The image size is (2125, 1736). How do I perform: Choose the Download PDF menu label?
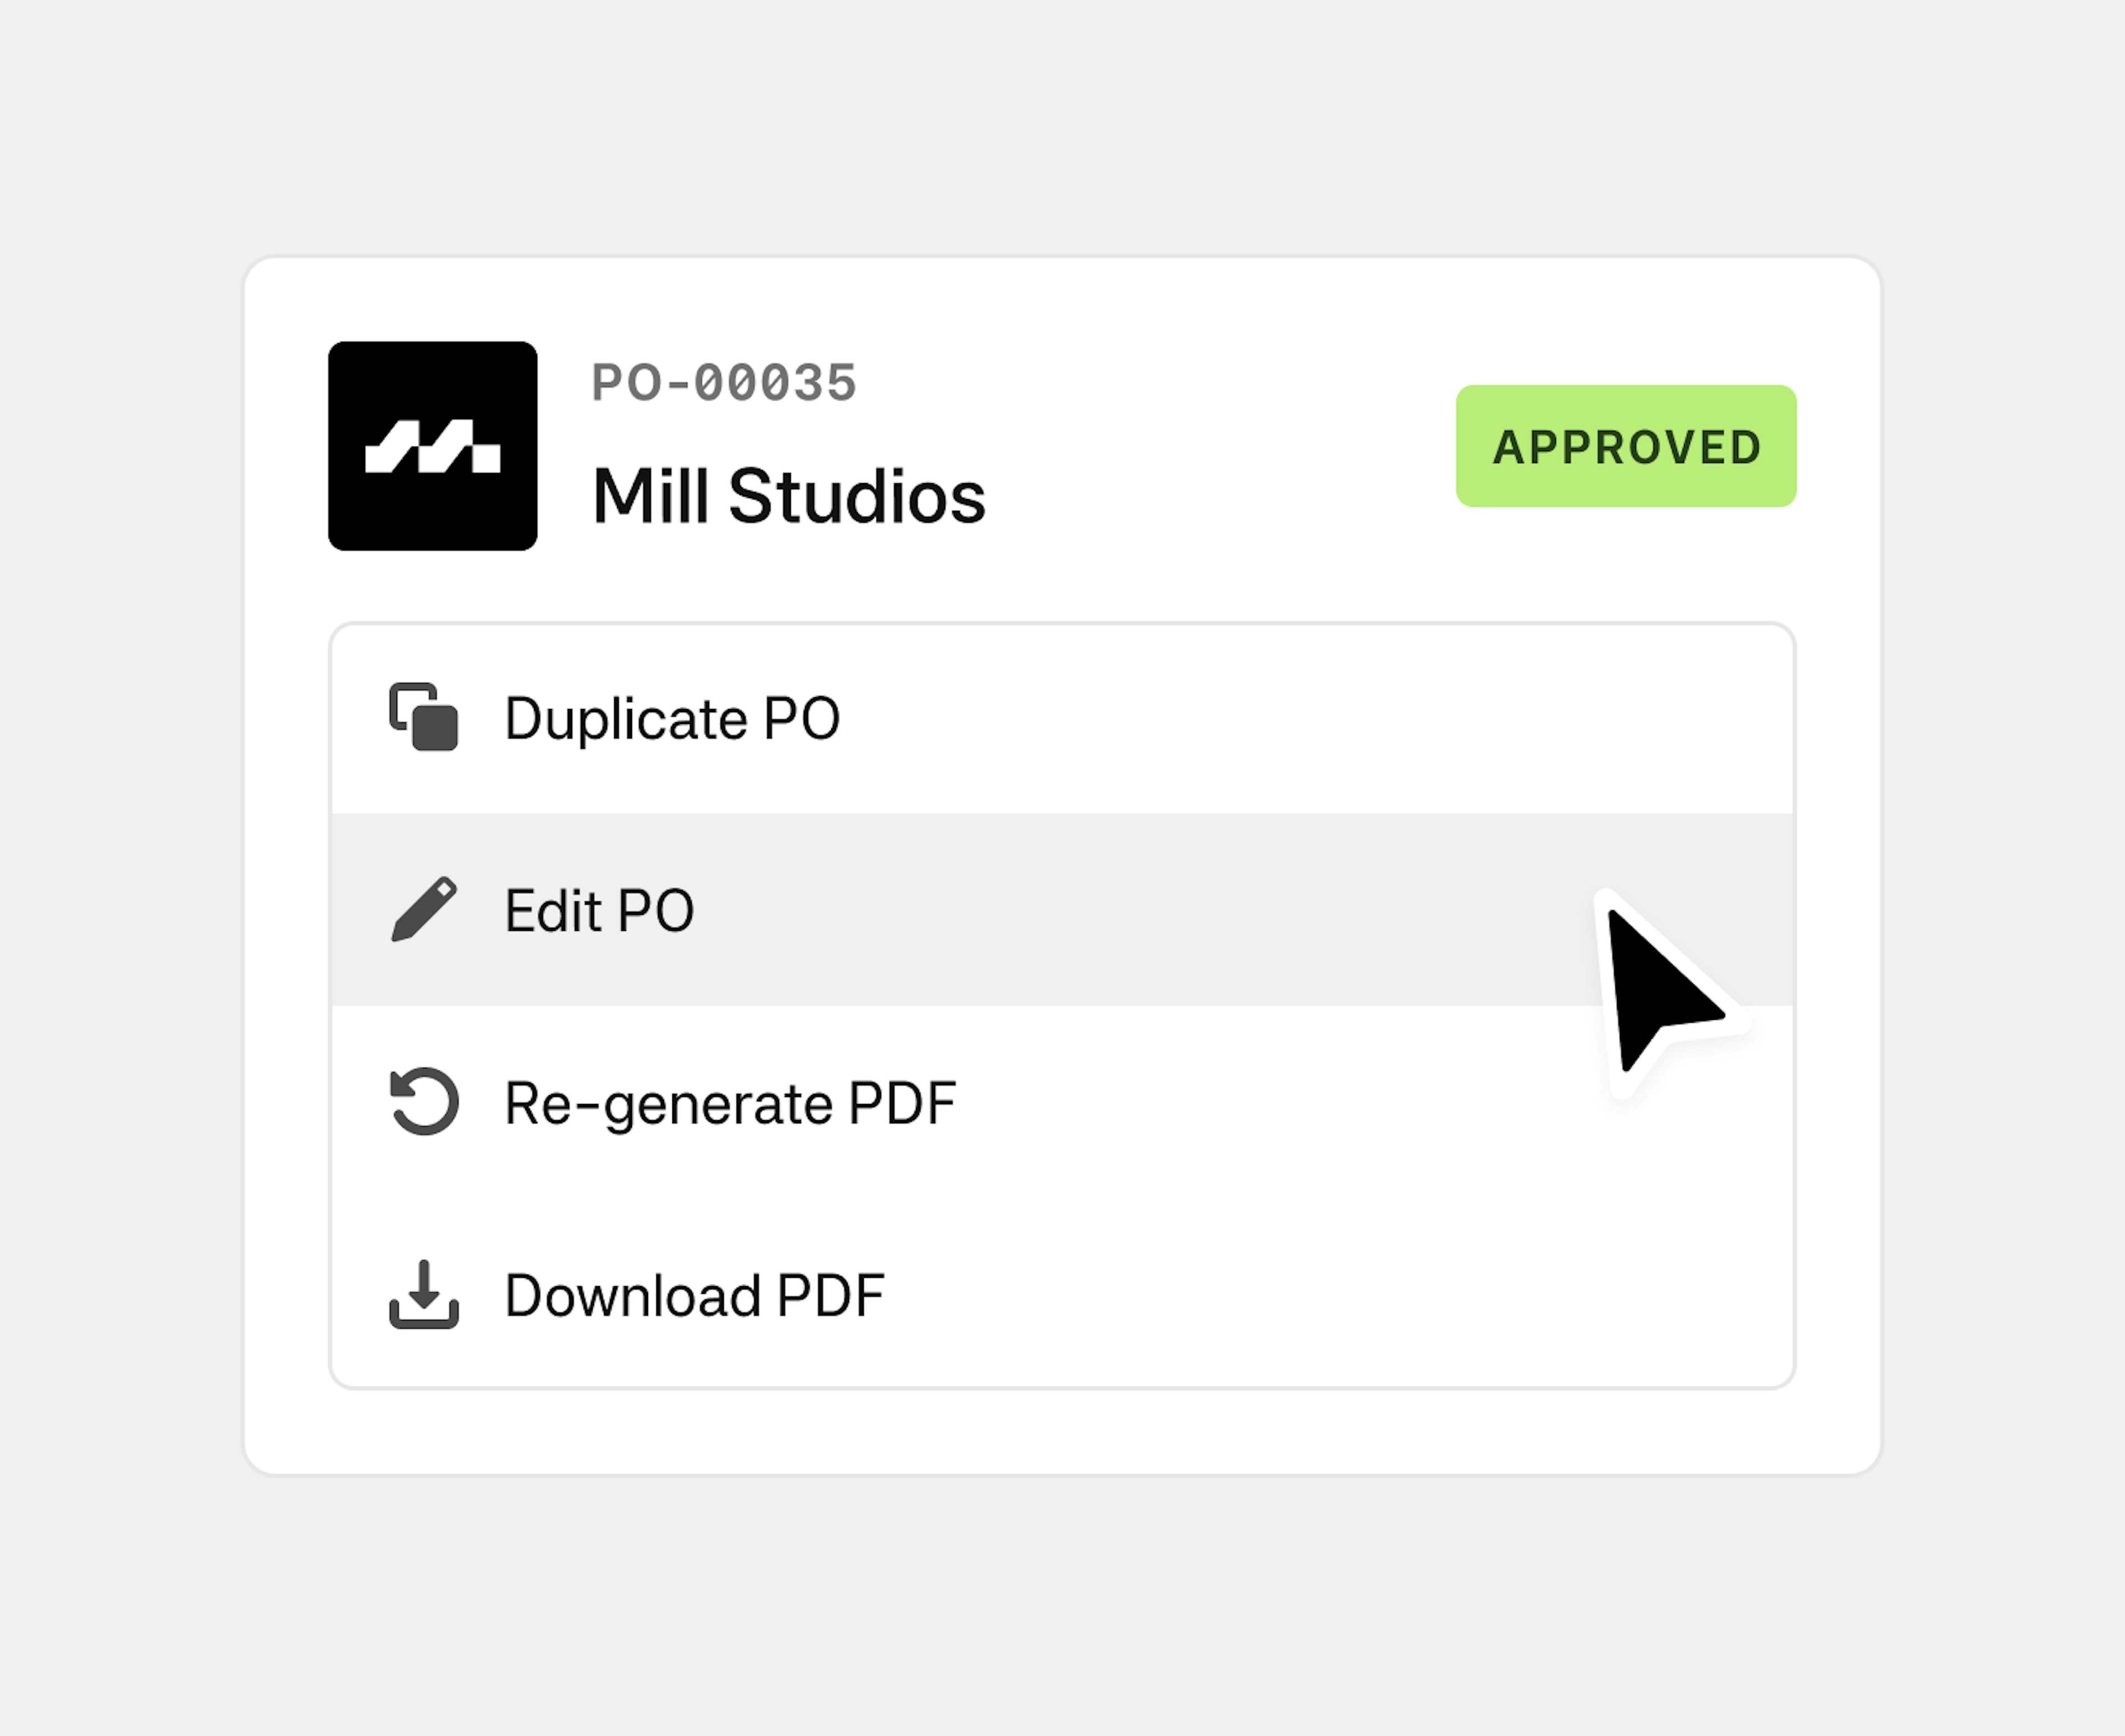click(694, 1295)
